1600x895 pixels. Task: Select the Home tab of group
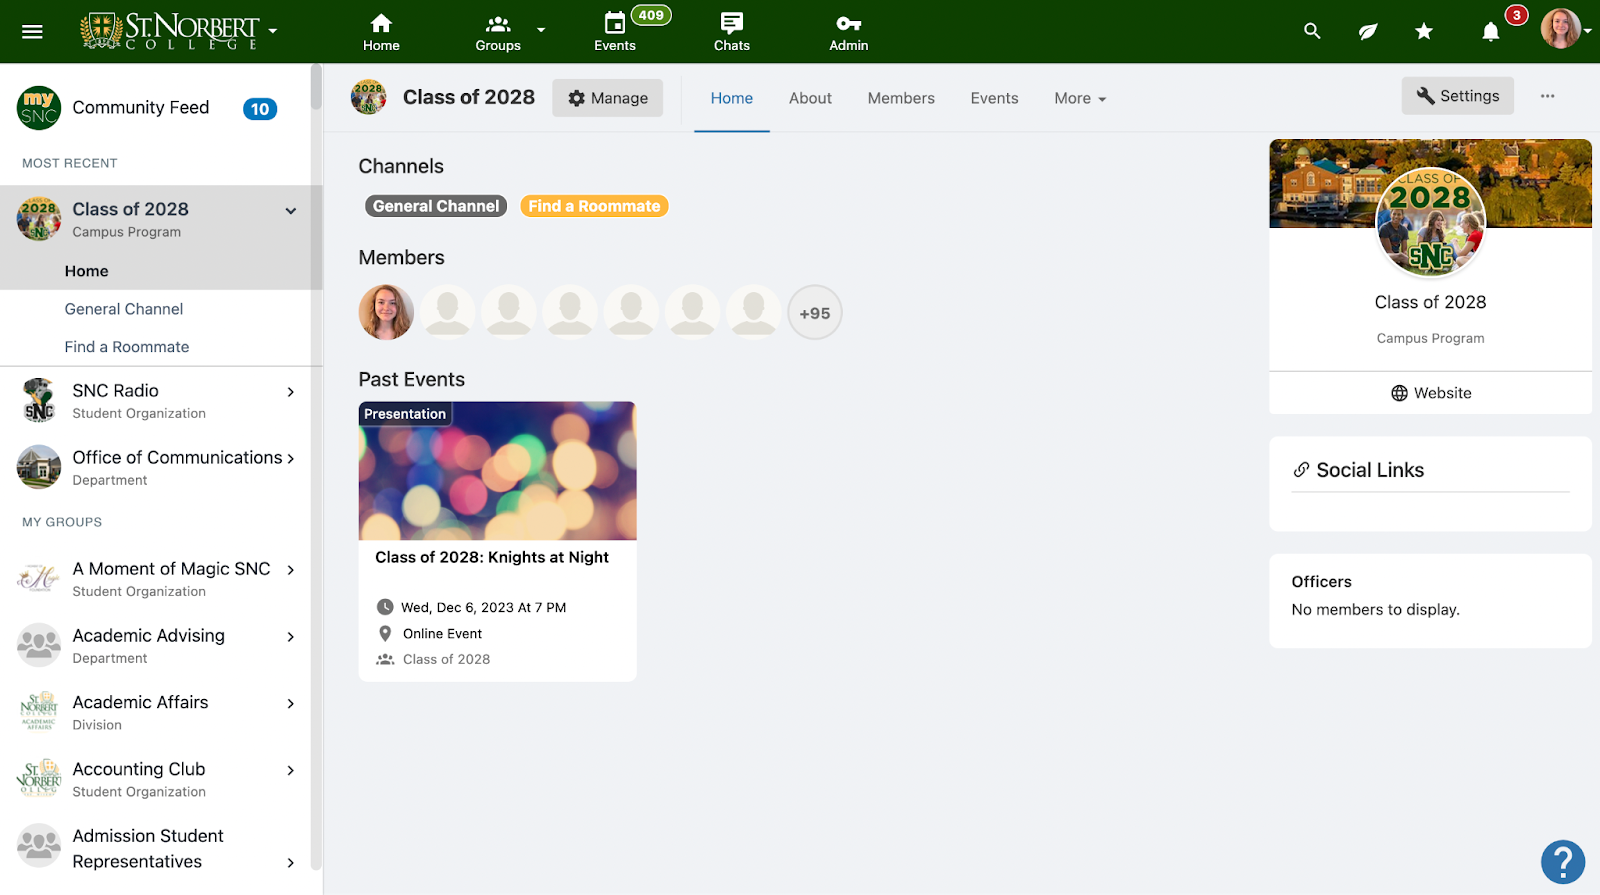click(732, 98)
